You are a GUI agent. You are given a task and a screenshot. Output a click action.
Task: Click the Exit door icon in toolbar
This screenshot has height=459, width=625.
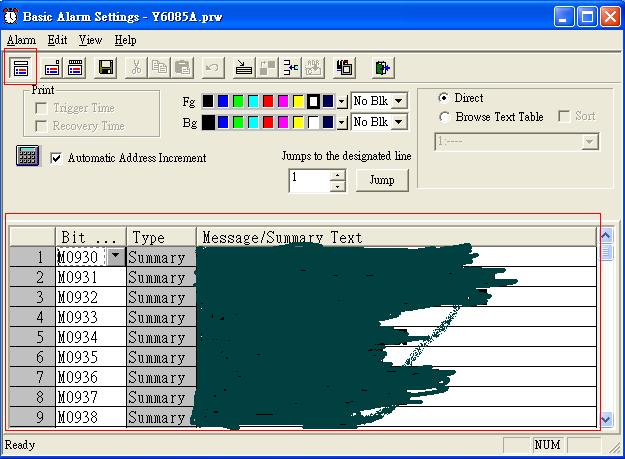[x=382, y=67]
